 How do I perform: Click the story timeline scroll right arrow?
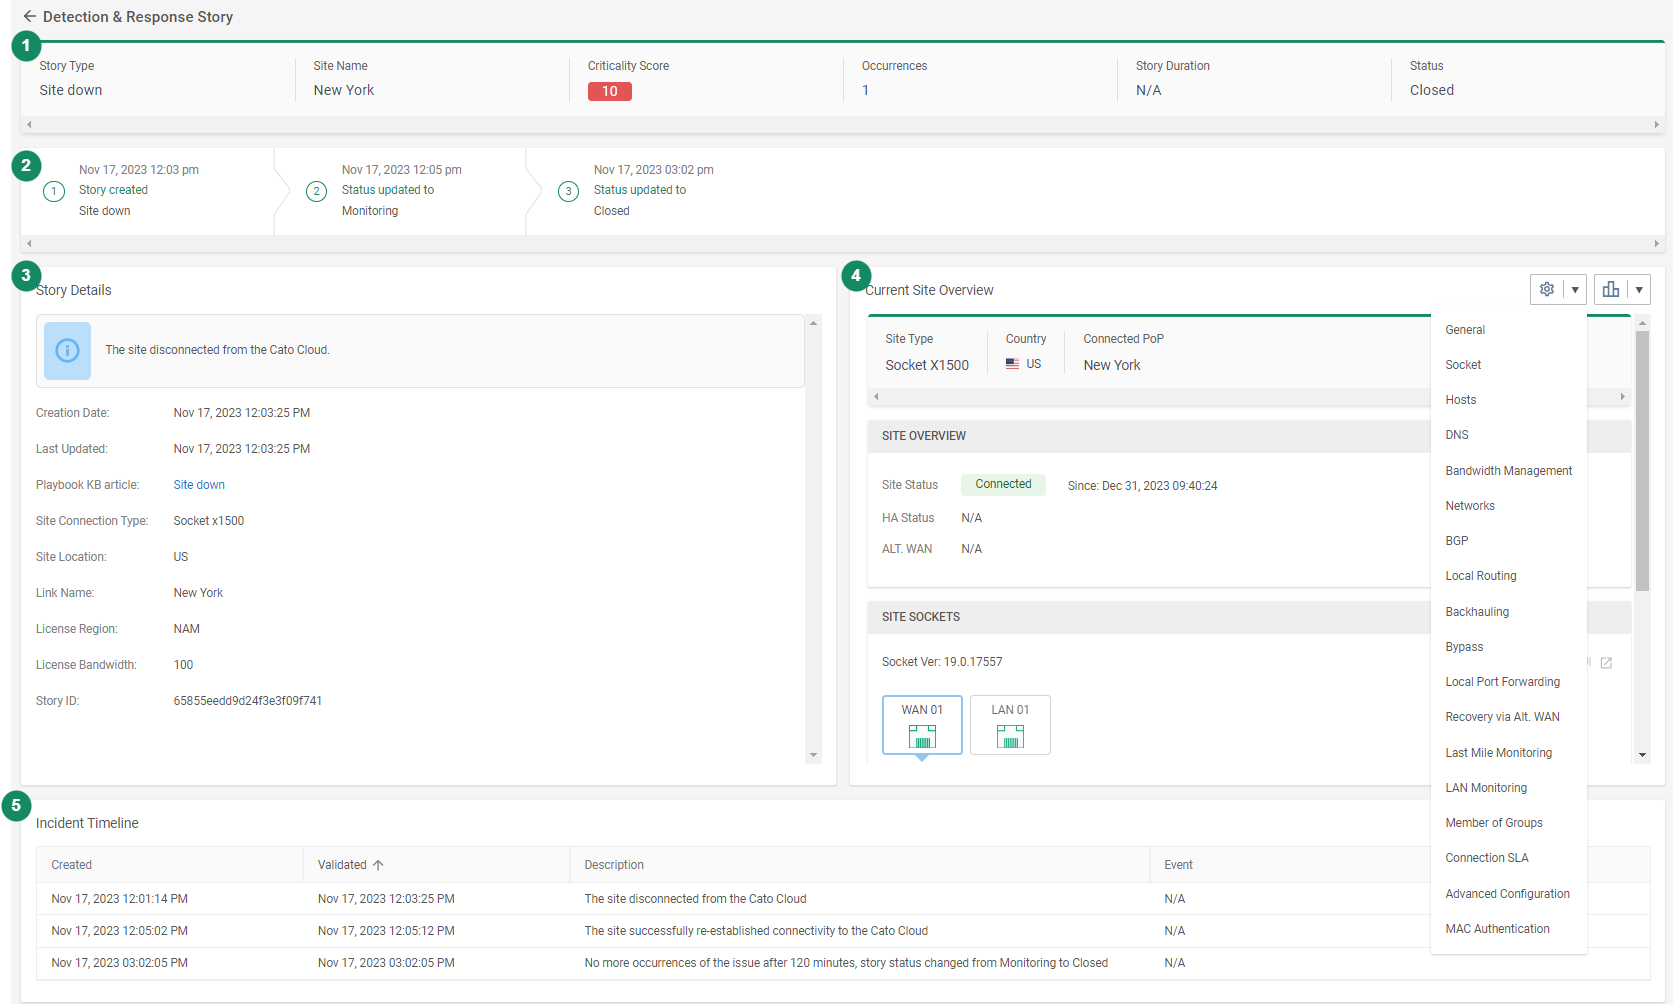click(1656, 244)
